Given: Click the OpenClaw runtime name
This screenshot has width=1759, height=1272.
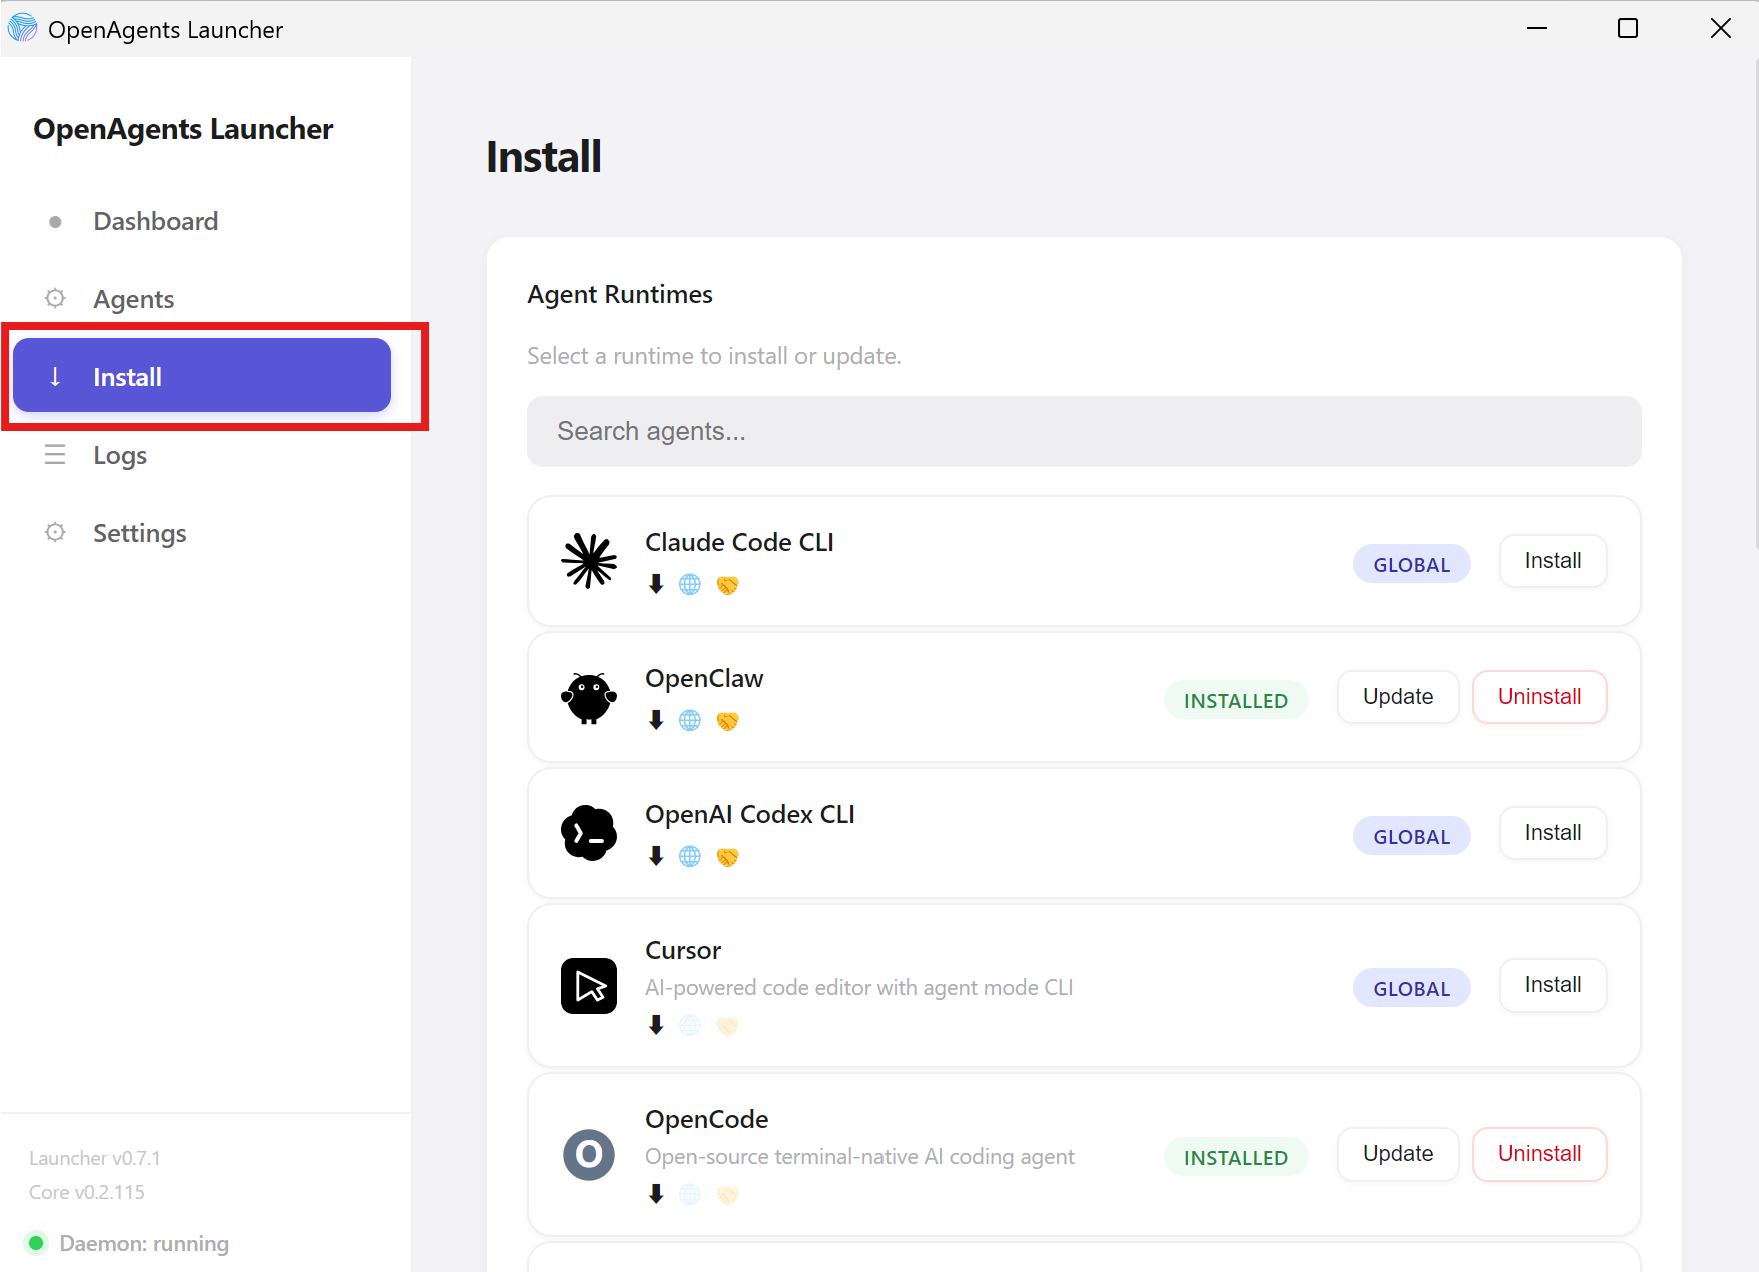Looking at the screenshot, I should pyautogui.click(x=704, y=678).
